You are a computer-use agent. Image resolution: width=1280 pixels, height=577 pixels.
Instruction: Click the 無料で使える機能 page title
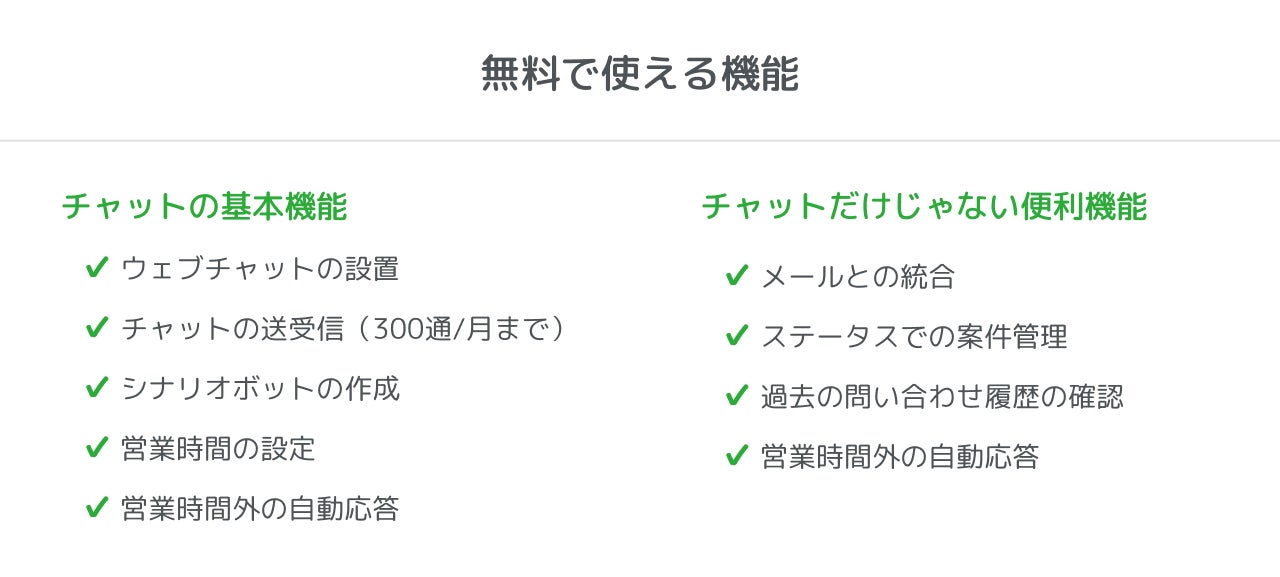tap(640, 74)
